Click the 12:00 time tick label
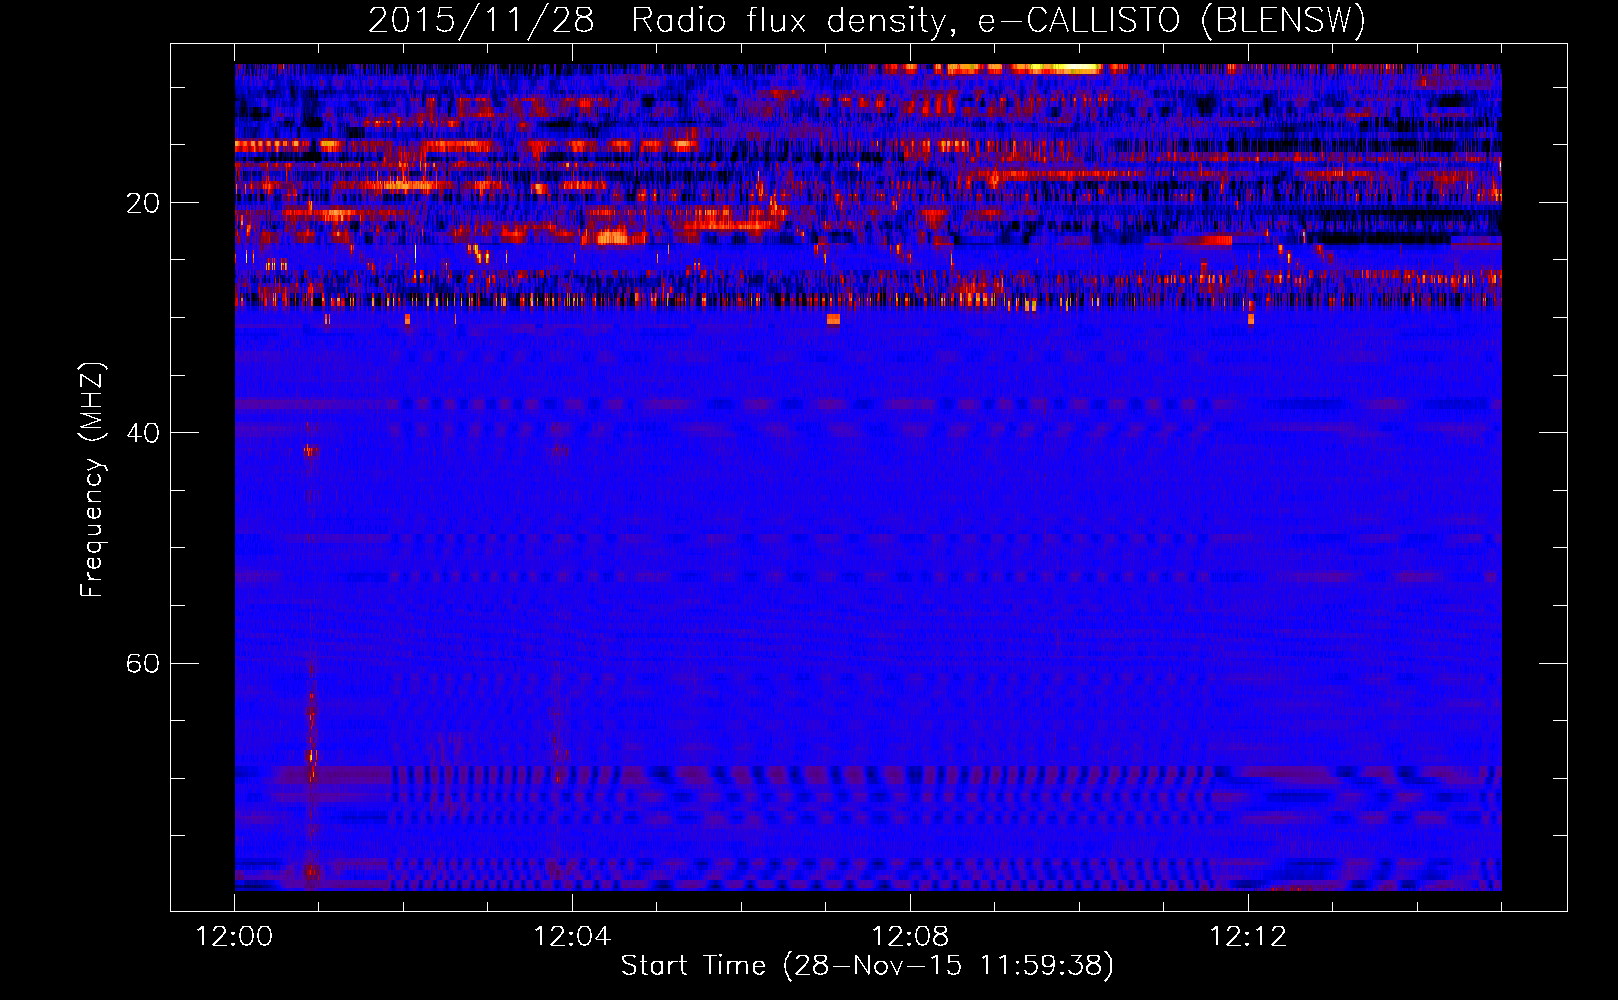1618x1000 pixels. pos(234,936)
